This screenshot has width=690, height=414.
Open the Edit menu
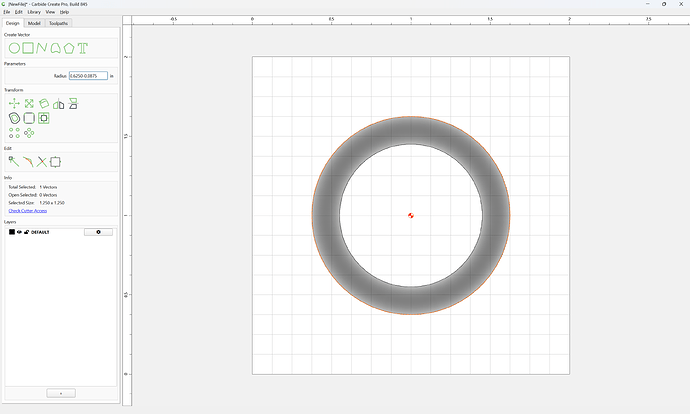(18, 12)
